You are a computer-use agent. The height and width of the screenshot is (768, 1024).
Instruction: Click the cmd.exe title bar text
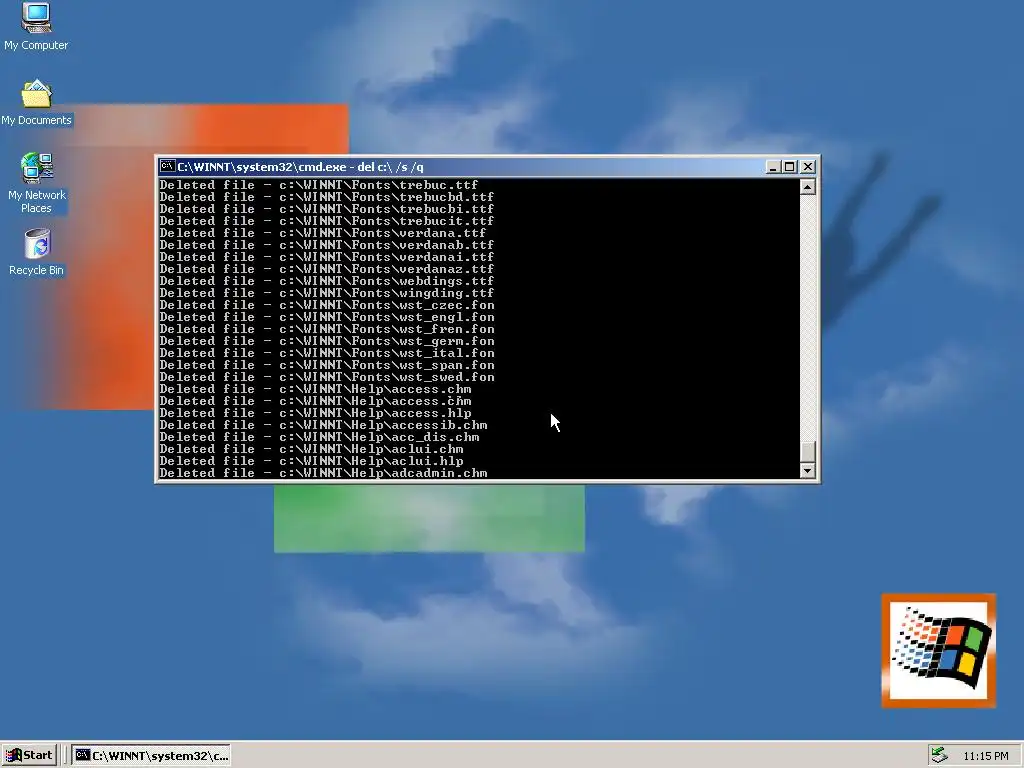tap(300, 167)
